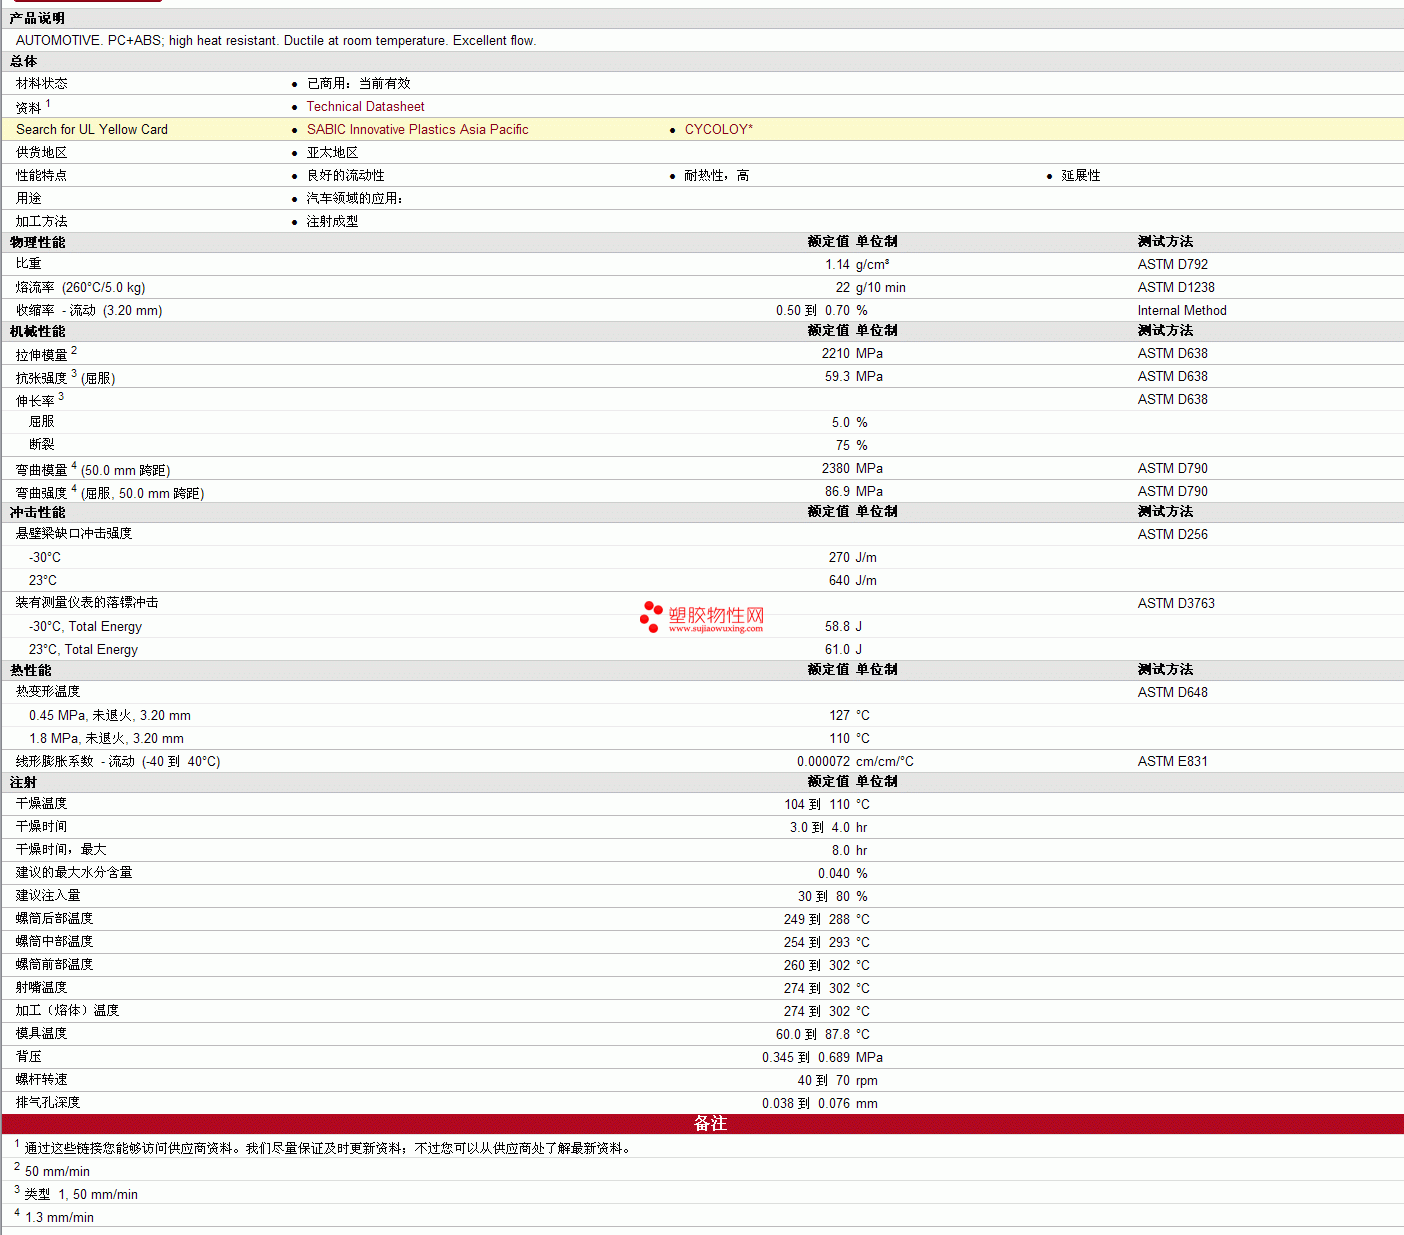The height and width of the screenshot is (1235, 1404).
Task: Click the ASTM D3763 test method cell
Action: (x=1176, y=603)
